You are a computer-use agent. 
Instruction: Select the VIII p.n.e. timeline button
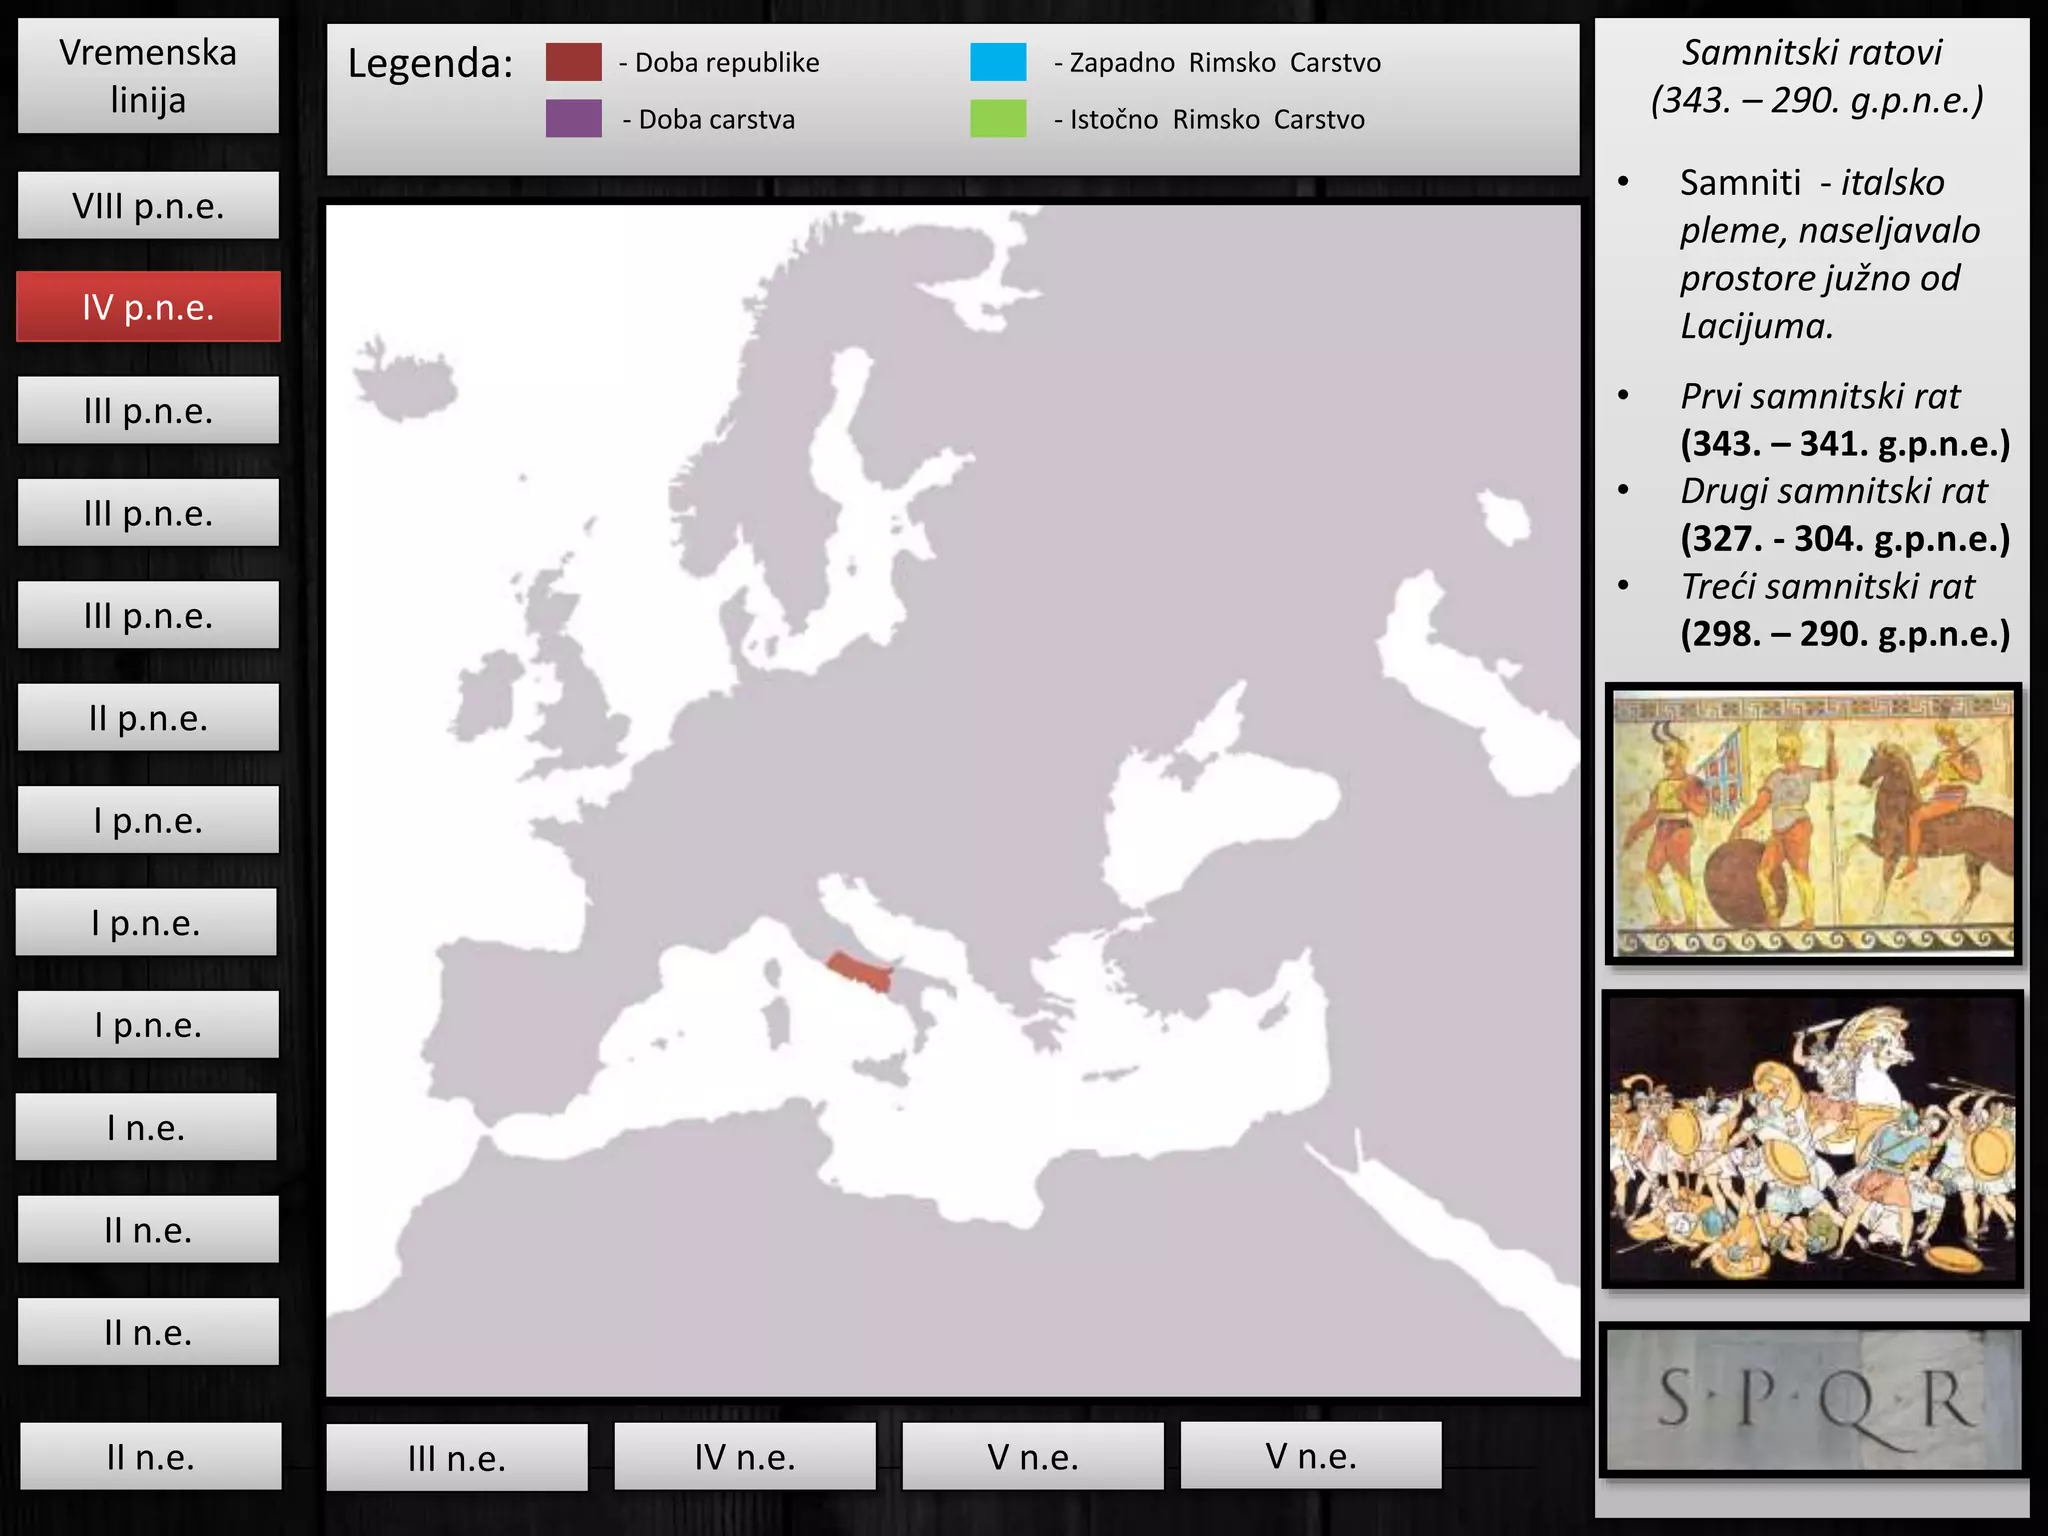point(148,206)
